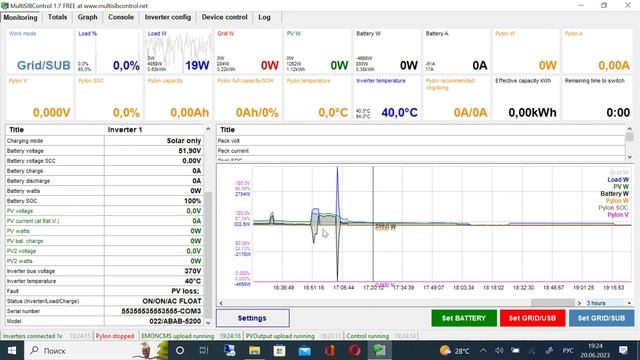This screenshot has height=360, width=640.
Task: Select the Battery voltage 51,90V row
Action: click(104, 151)
